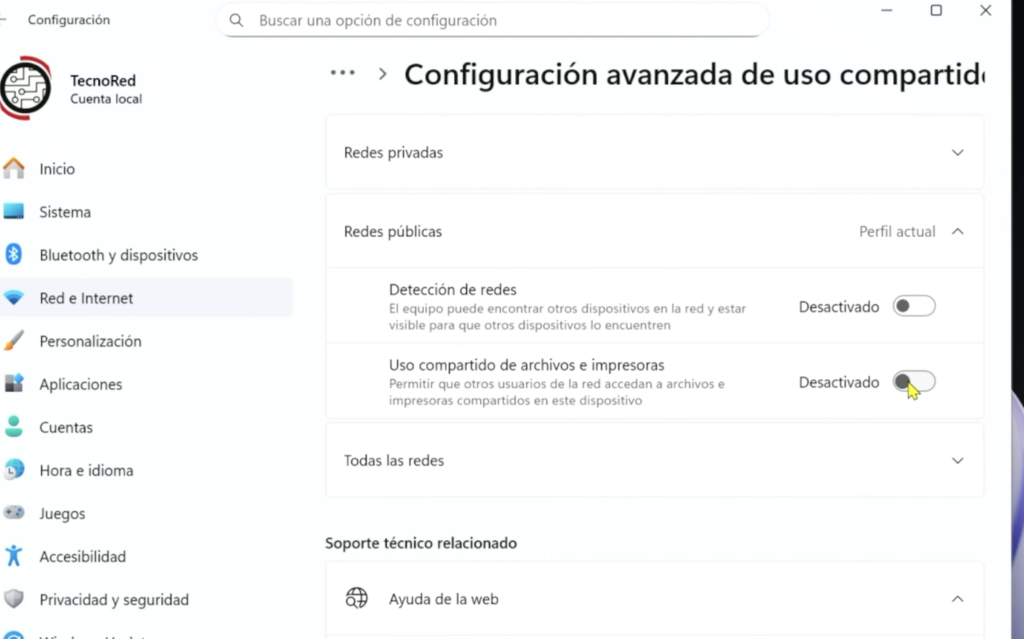Click the Juegos gamepad icon

point(14,513)
